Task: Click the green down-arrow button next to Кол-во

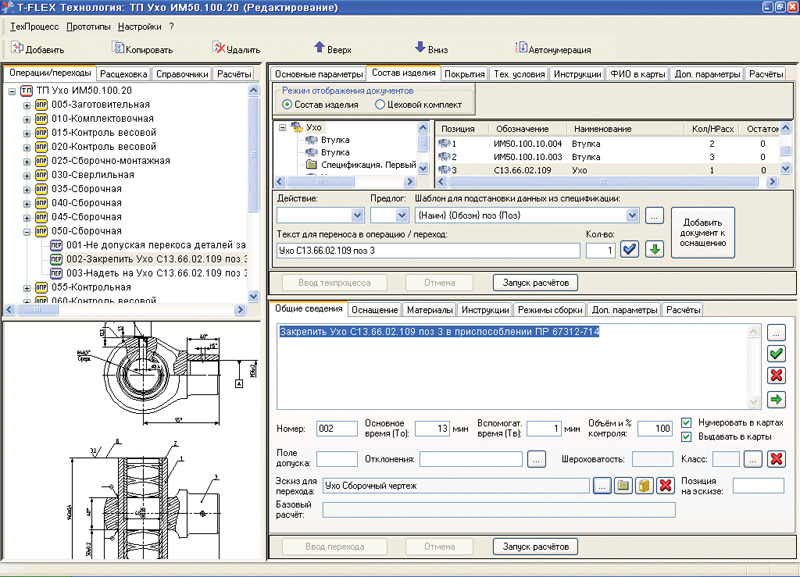Action: [655, 249]
